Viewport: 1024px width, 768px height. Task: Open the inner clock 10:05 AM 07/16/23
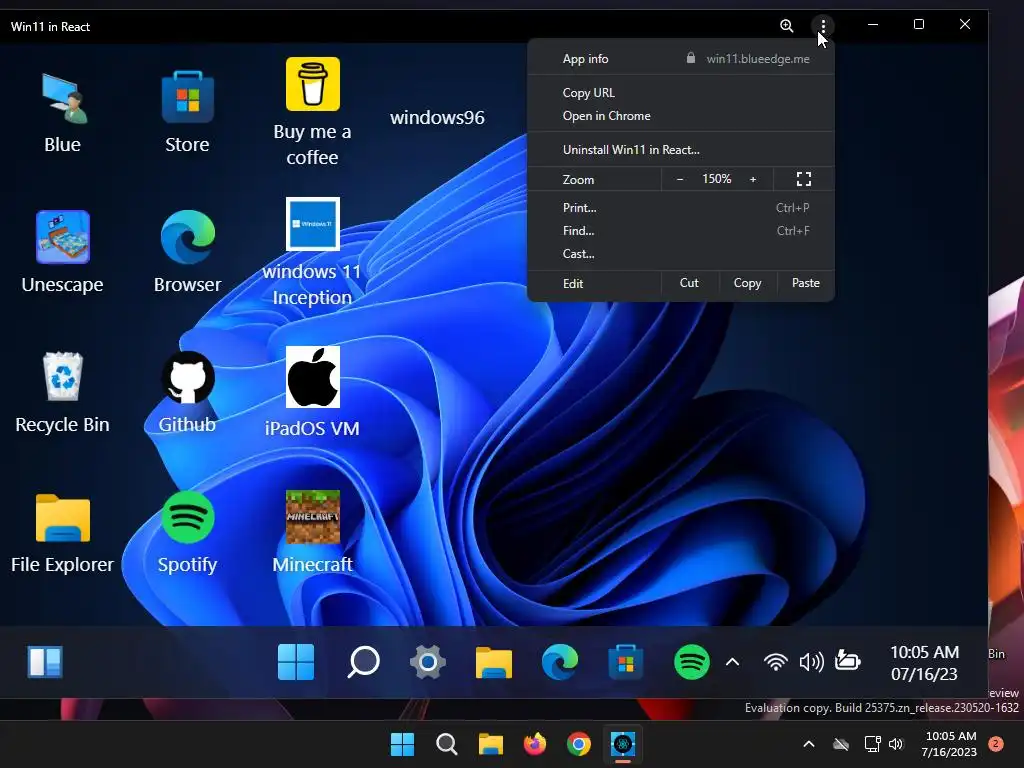click(925, 663)
